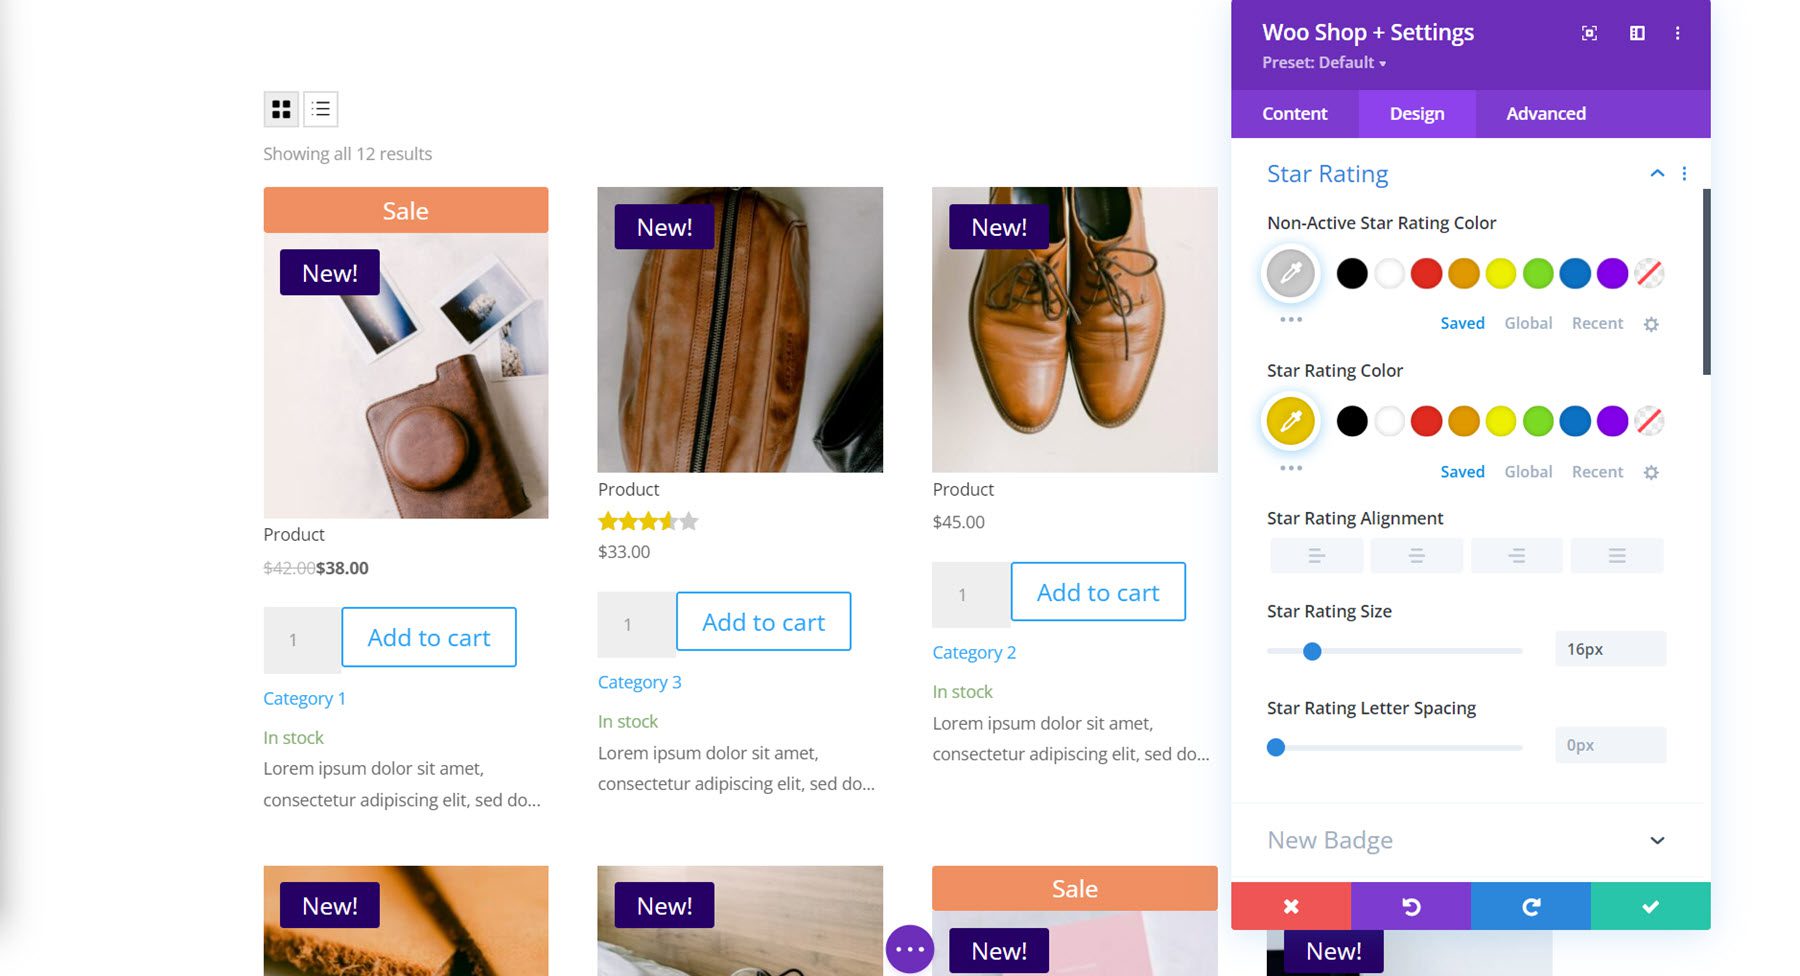Expand the New Badge section
This screenshot has width=1800, height=976.
1658,840
